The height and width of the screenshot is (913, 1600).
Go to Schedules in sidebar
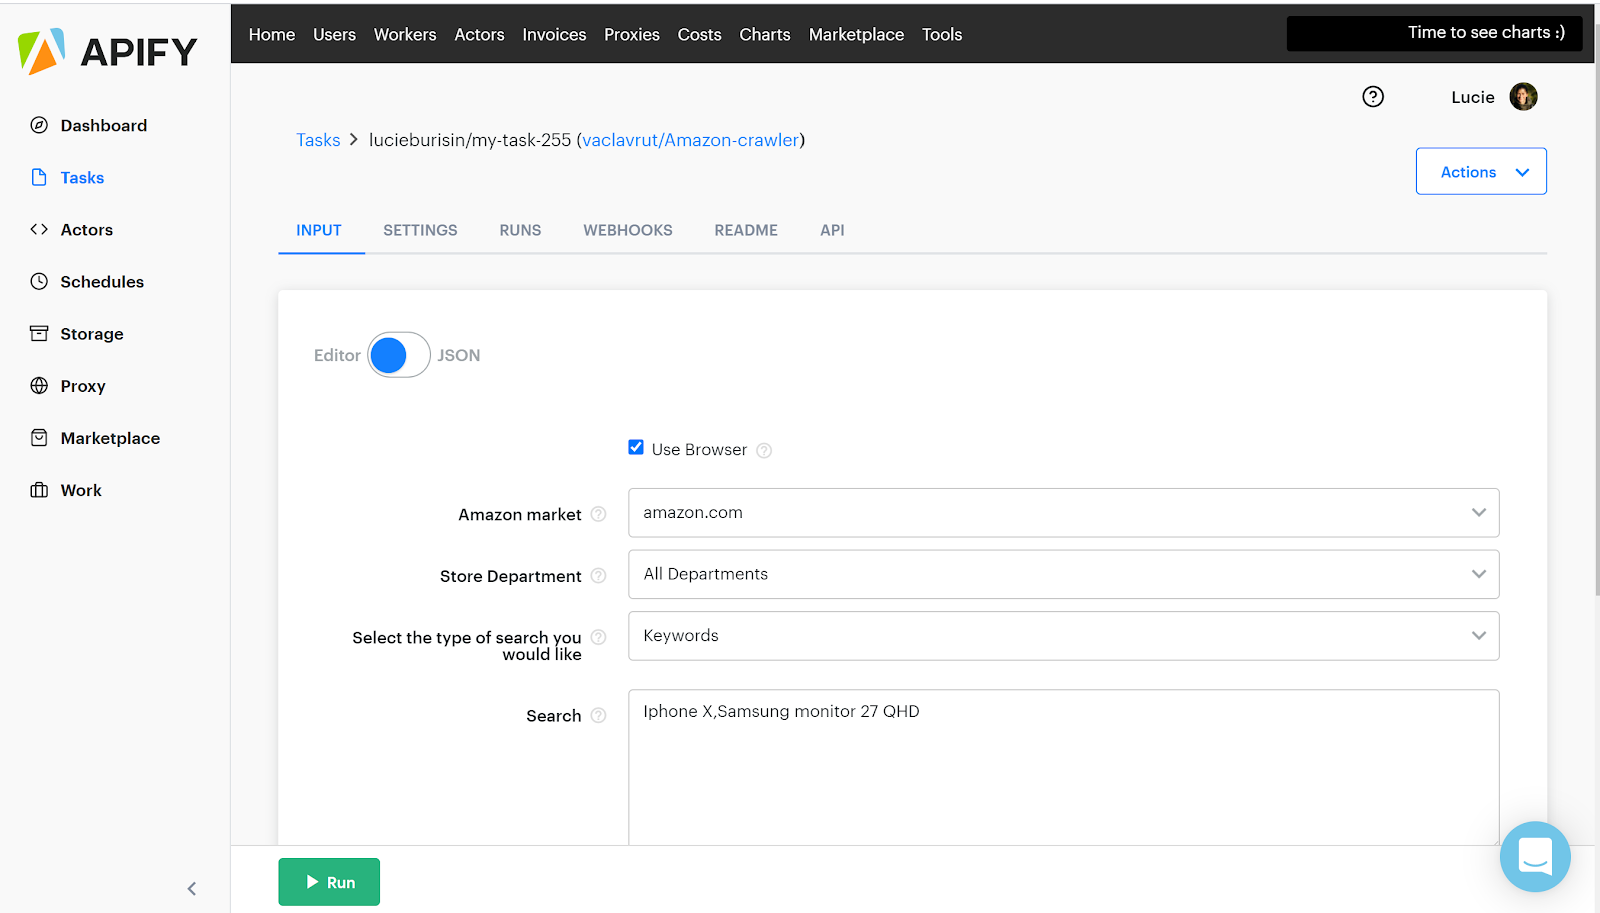pyautogui.click(x=102, y=281)
